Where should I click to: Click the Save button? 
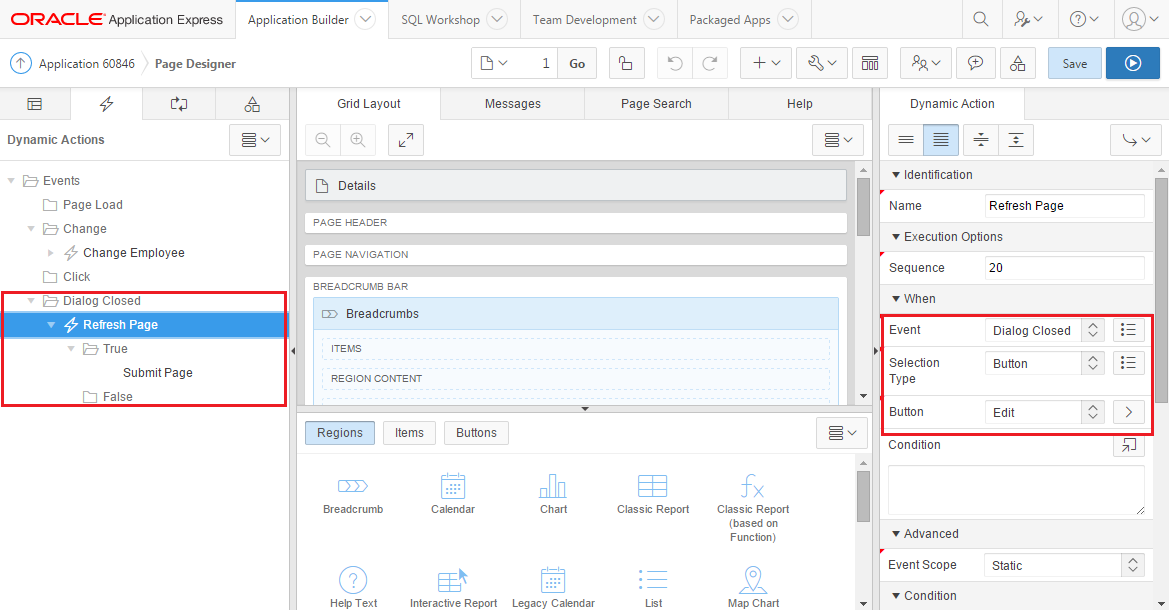point(1074,62)
